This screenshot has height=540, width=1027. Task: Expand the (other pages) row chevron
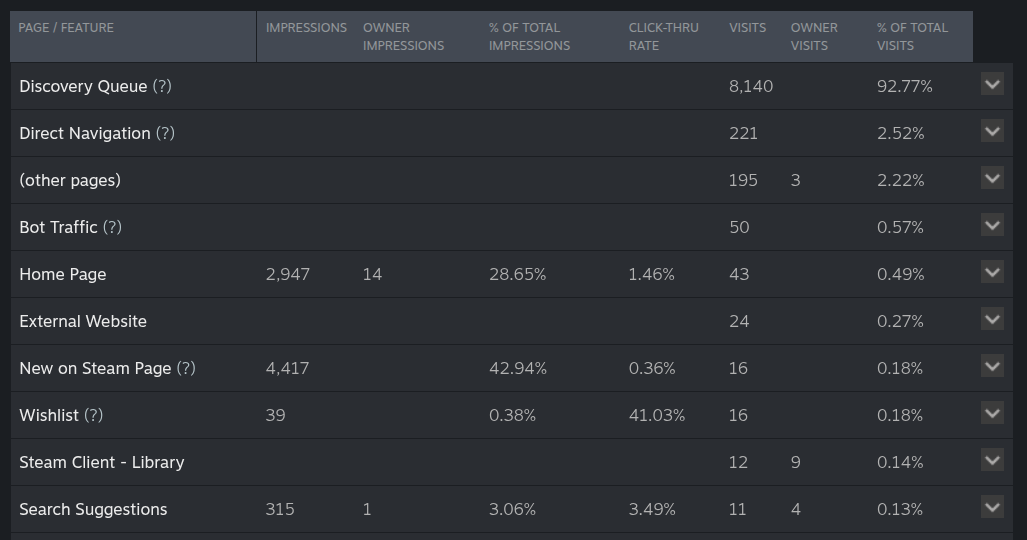(x=991, y=178)
